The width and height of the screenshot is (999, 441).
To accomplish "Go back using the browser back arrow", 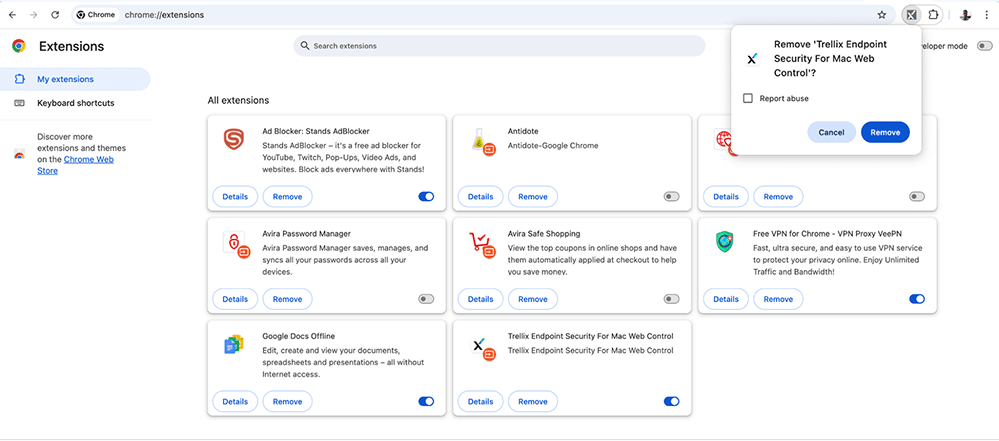I will tap(12, 15).
